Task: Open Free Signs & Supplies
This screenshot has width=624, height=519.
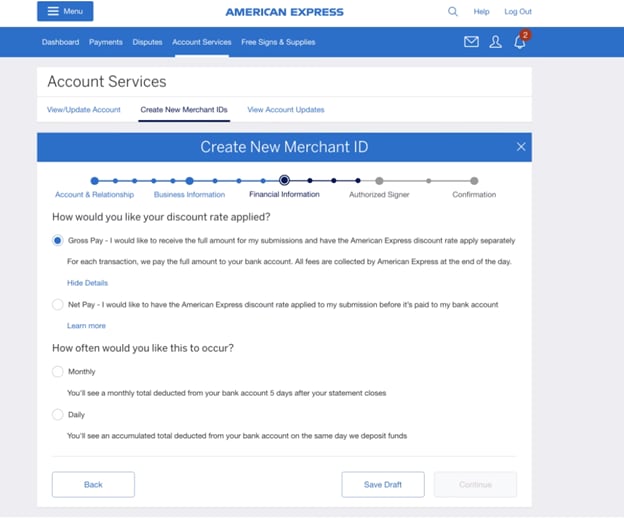Action: [278, 42]
